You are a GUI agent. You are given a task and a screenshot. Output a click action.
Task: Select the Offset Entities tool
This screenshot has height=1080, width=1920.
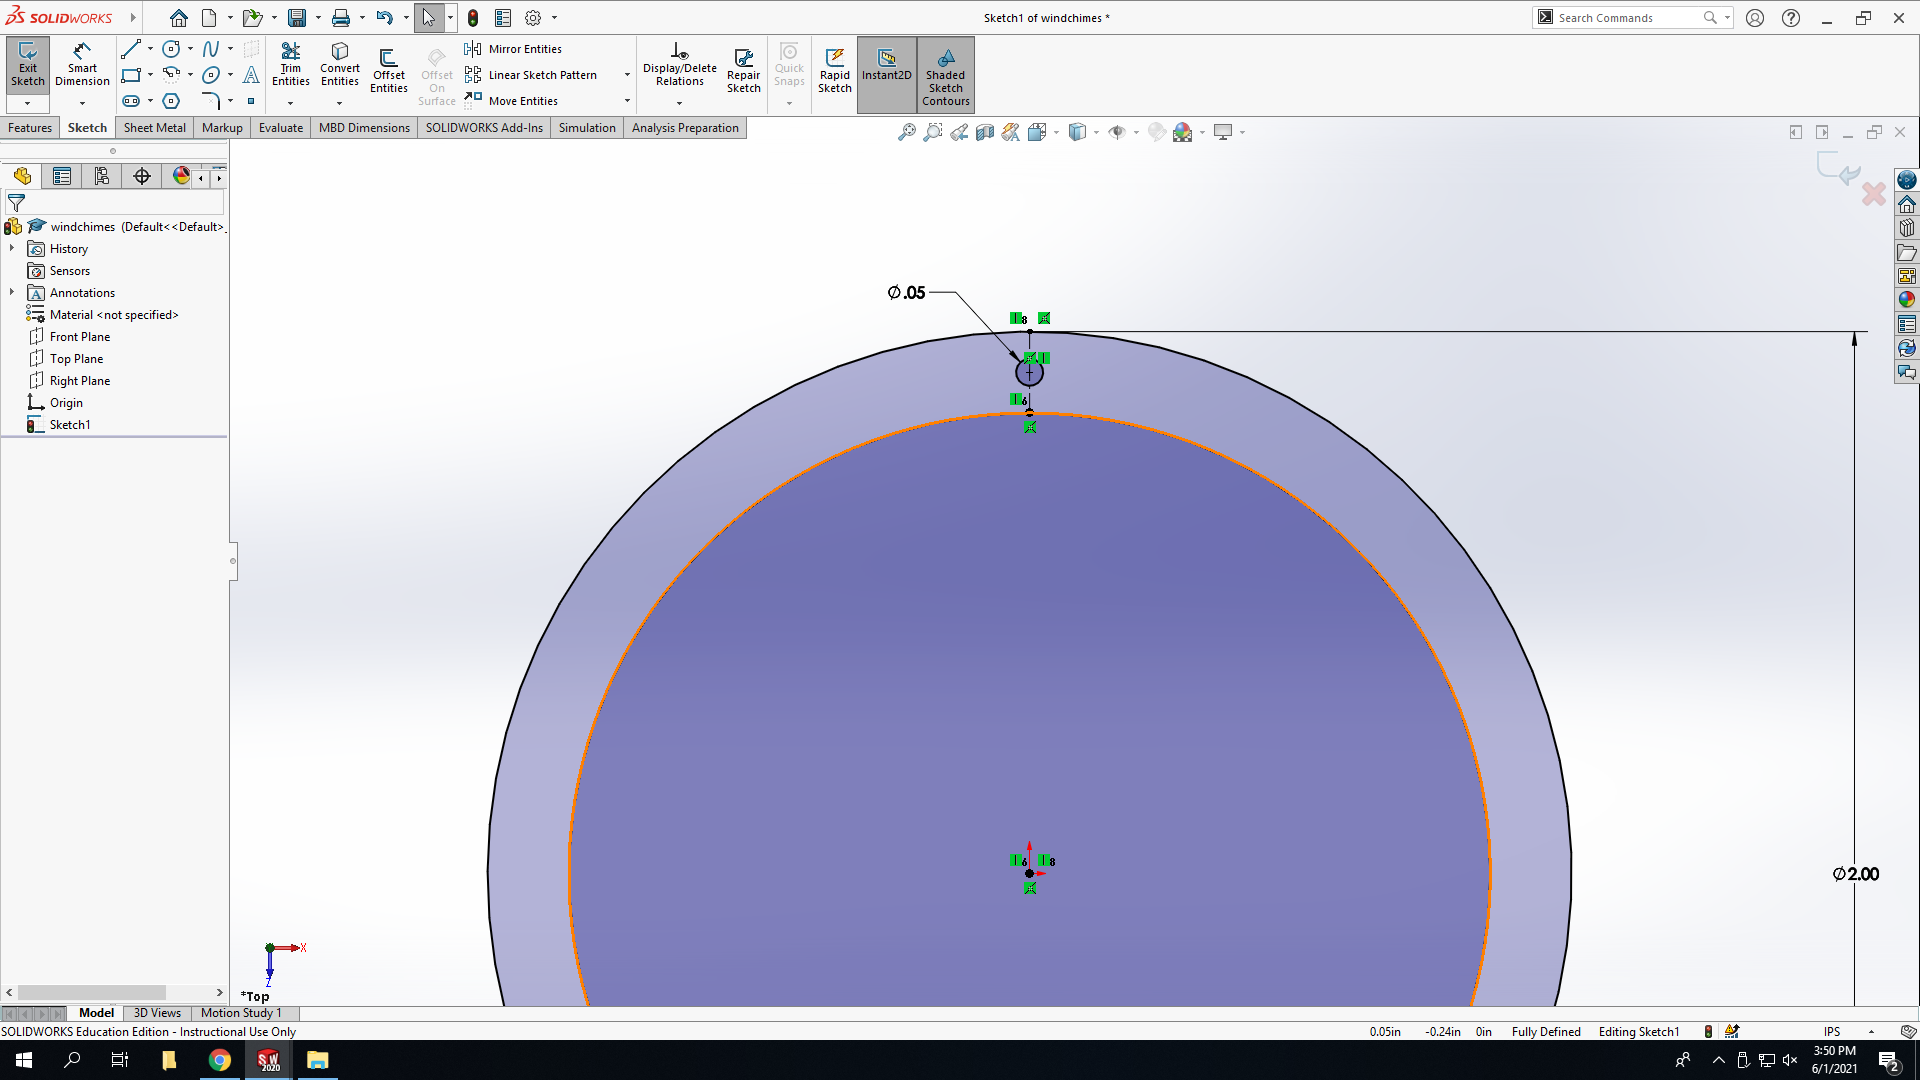pyautogui.click(x=388, y=70)
